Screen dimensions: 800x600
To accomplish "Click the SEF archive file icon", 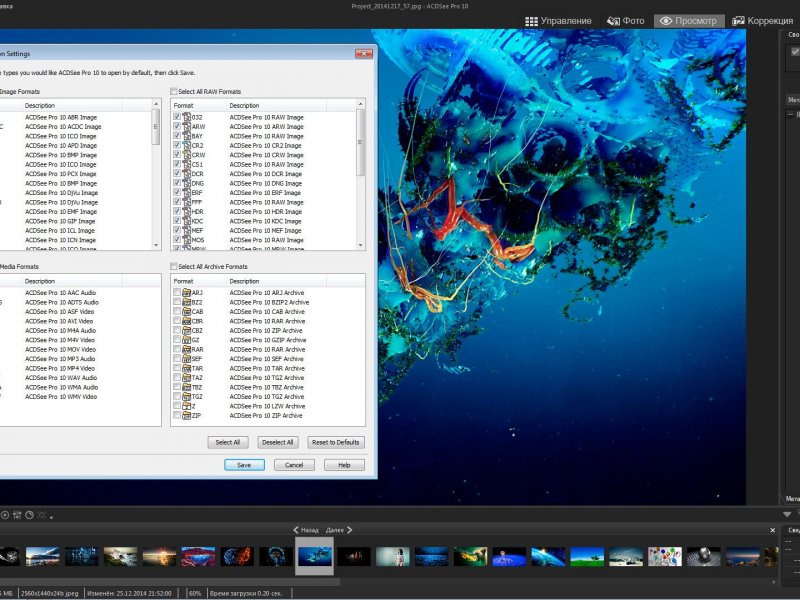I will [187, 359].
